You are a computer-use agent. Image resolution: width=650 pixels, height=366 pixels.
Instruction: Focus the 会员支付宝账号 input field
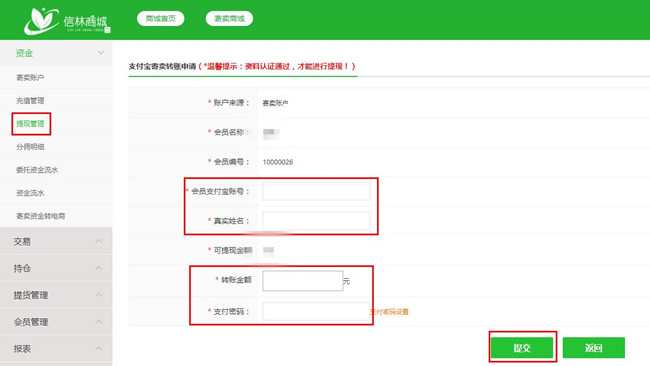(x=316, y=191)
